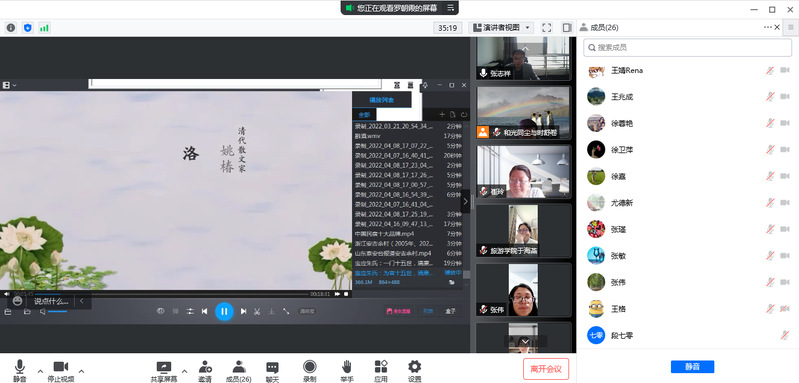Click the blue security shield icon
The width and height of the screenshot is (799, 383).
28,28
